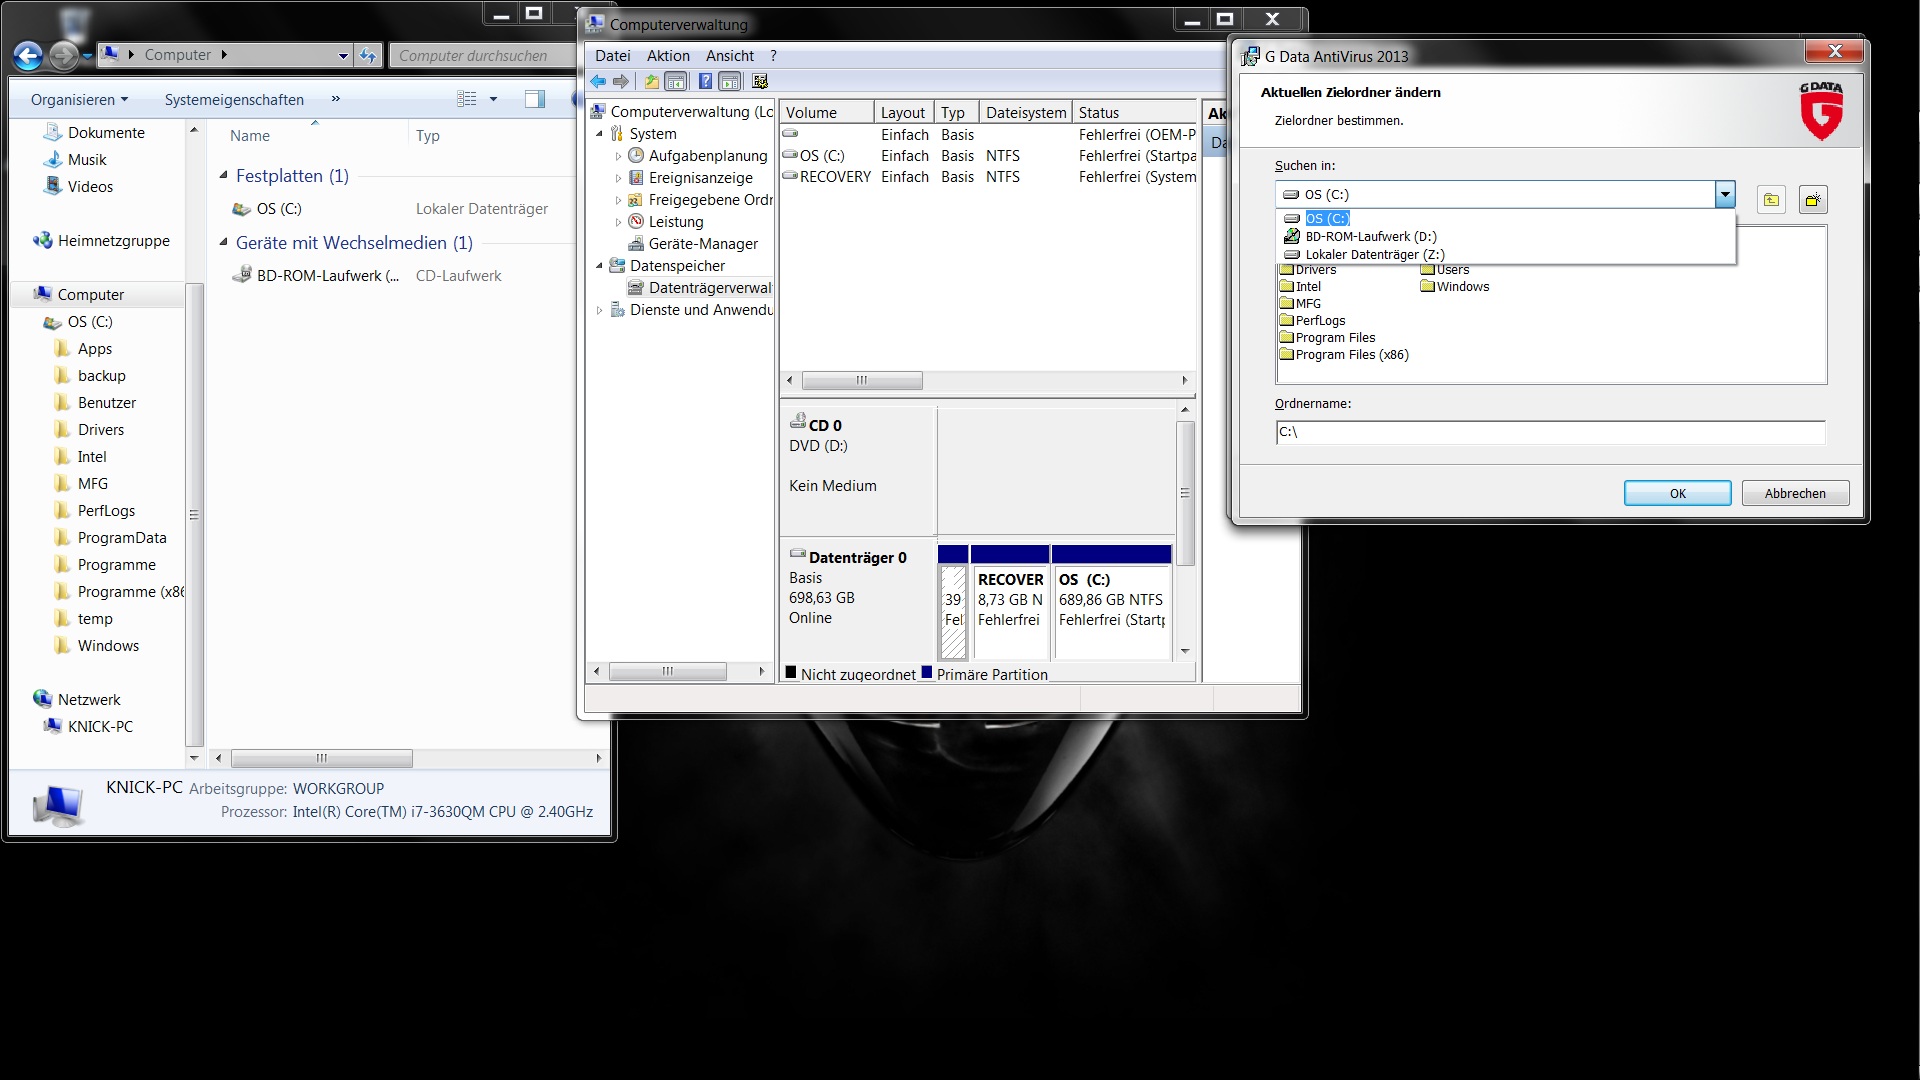Click the Ordnername input field
This screenshot has height=1080, width=1920.
click(x=1550, y=432)
